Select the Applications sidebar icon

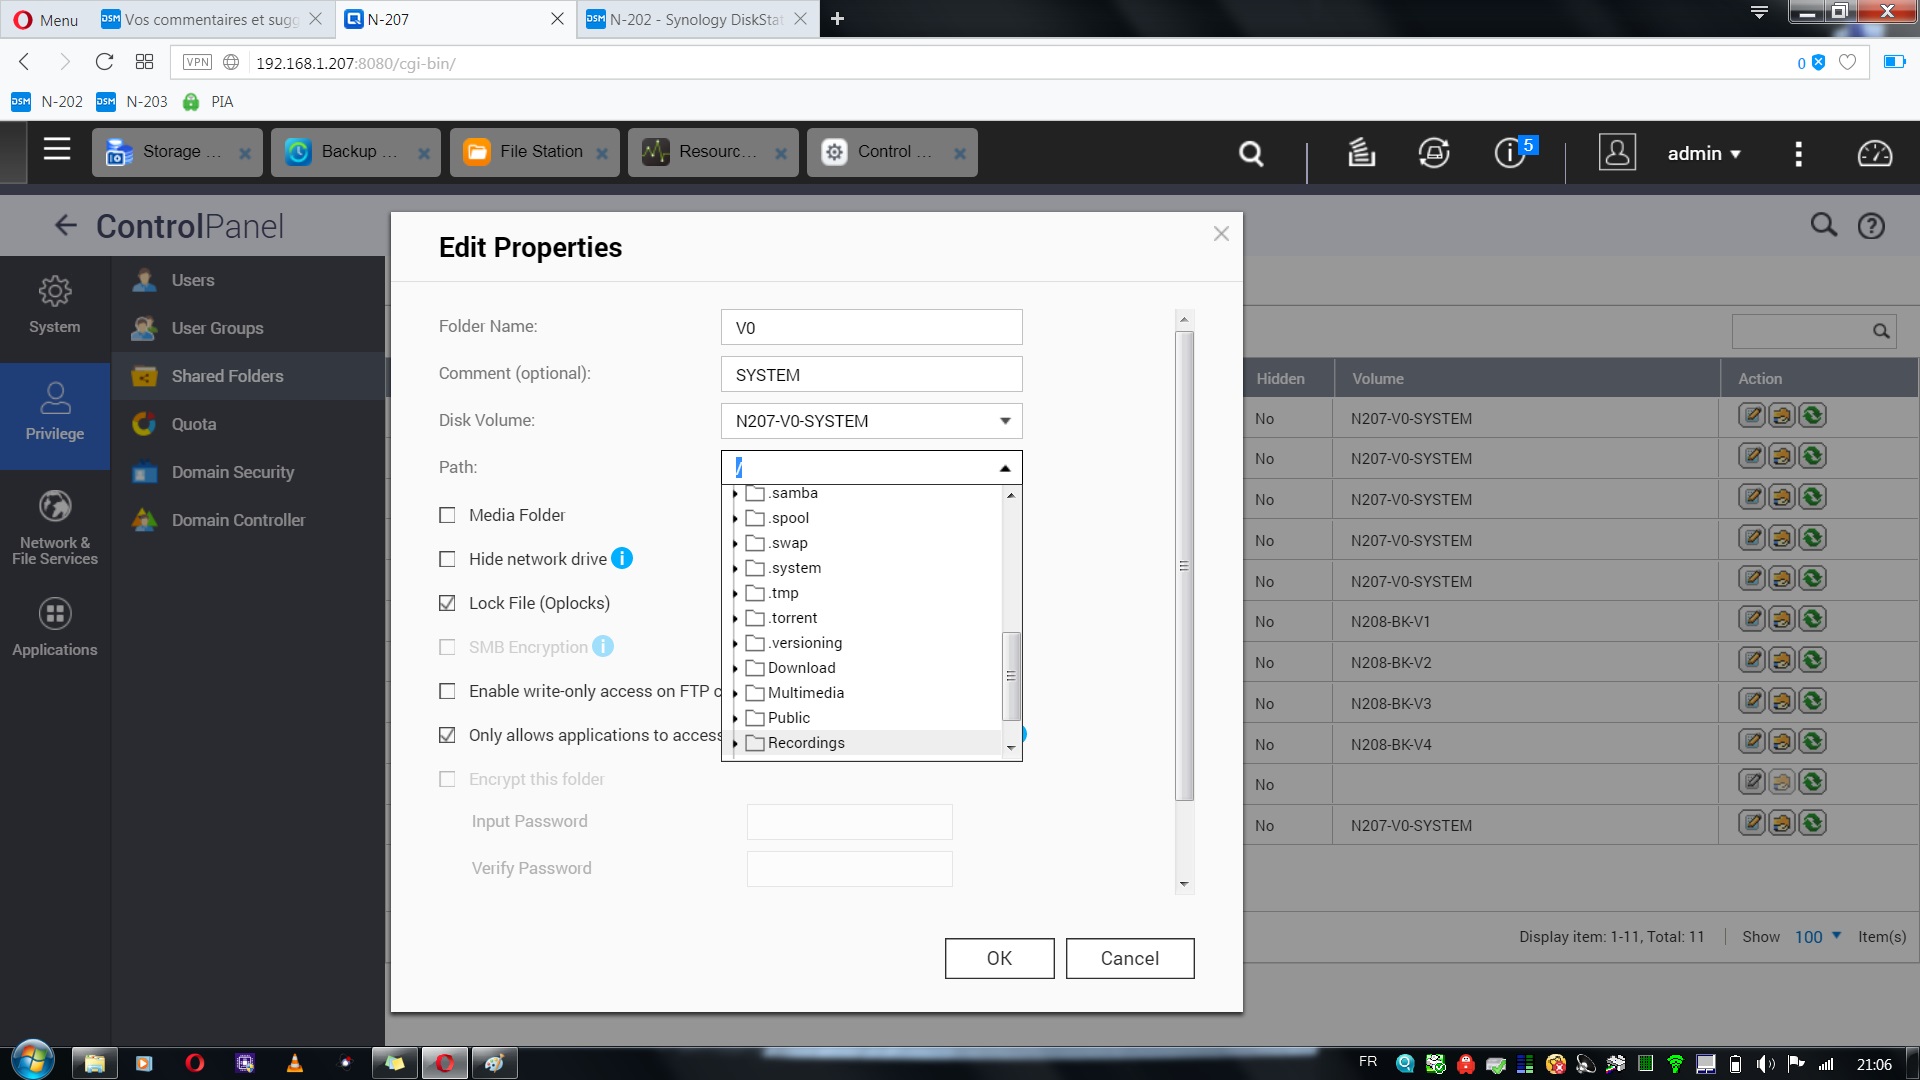[55, 628]
